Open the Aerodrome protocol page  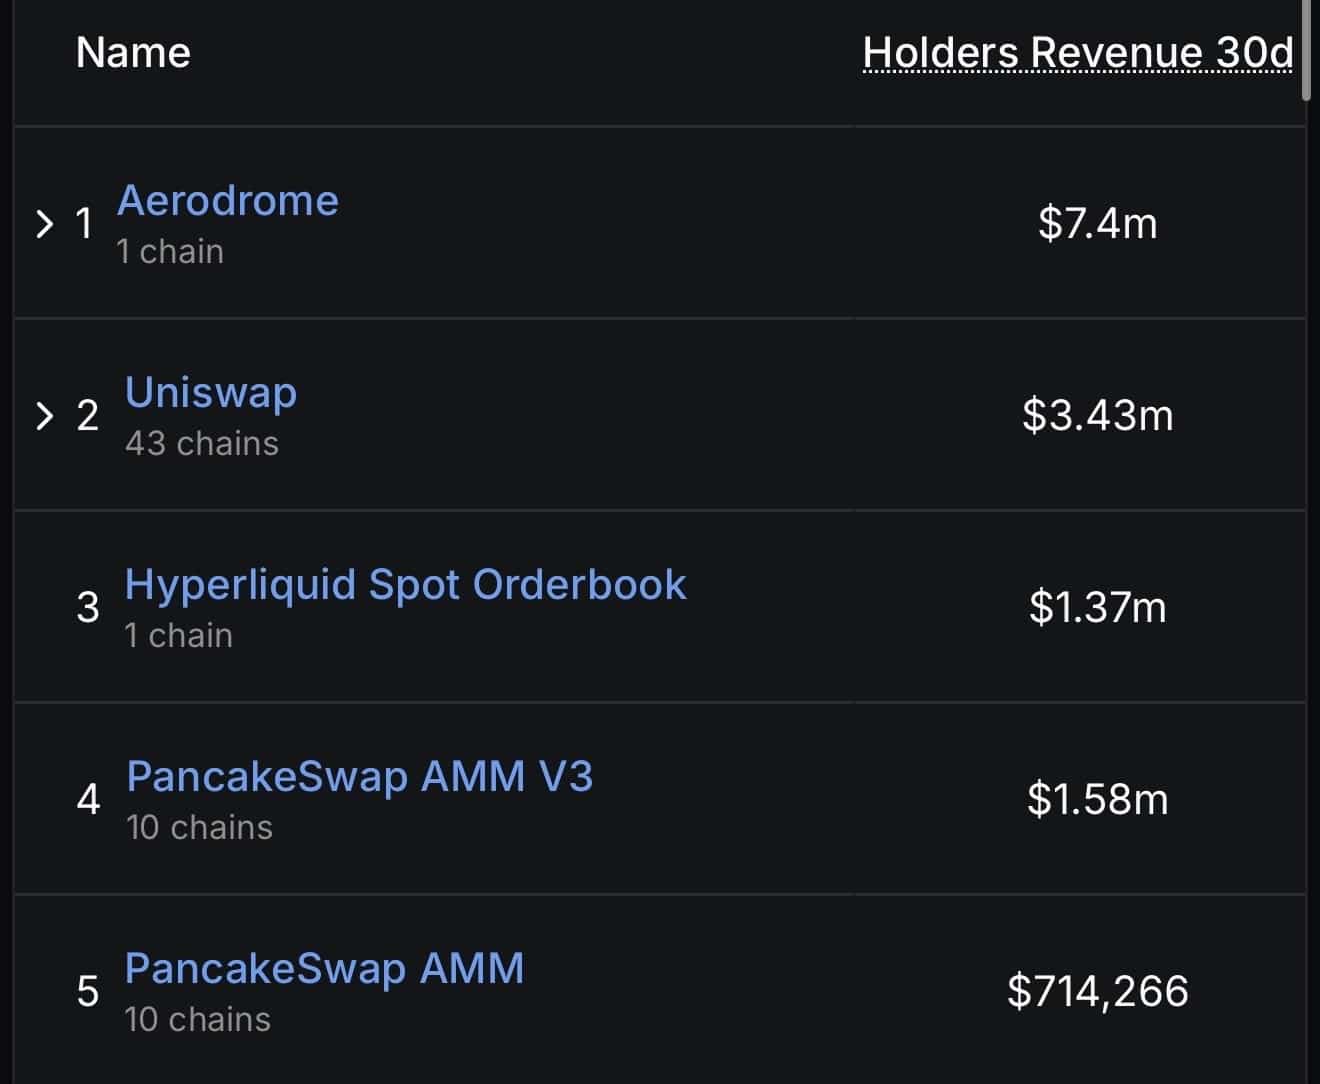point(227,200)
